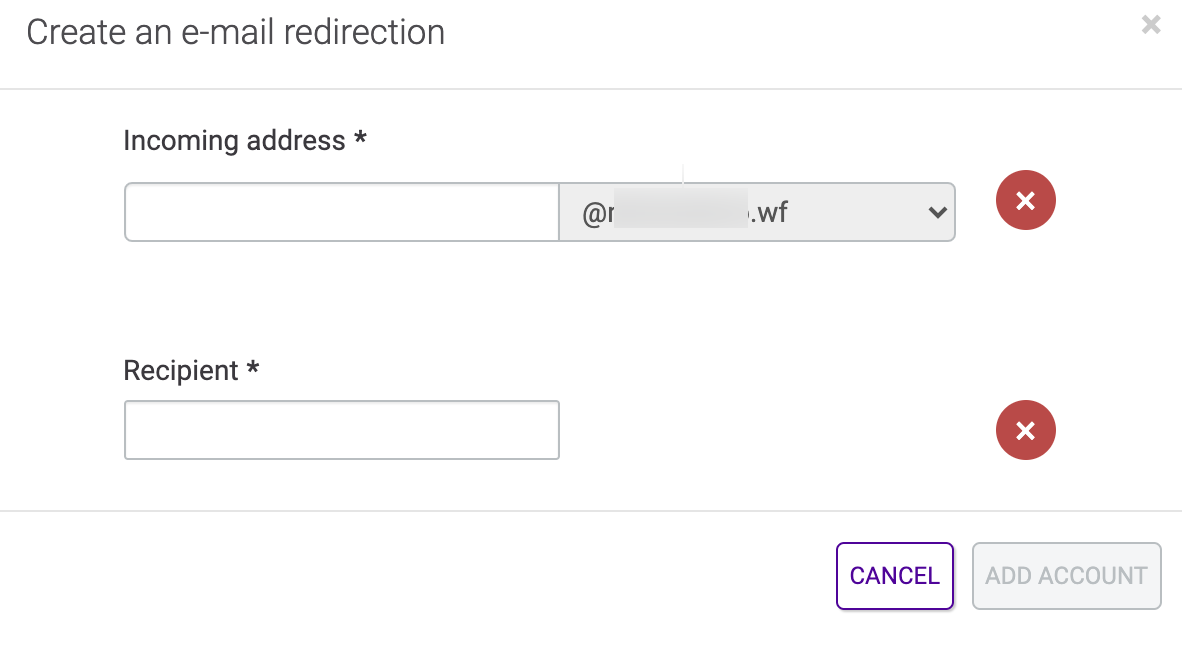Click the required asterisk after Incoming address
The width and height of the screenshot is (1182, 650).
360,140
